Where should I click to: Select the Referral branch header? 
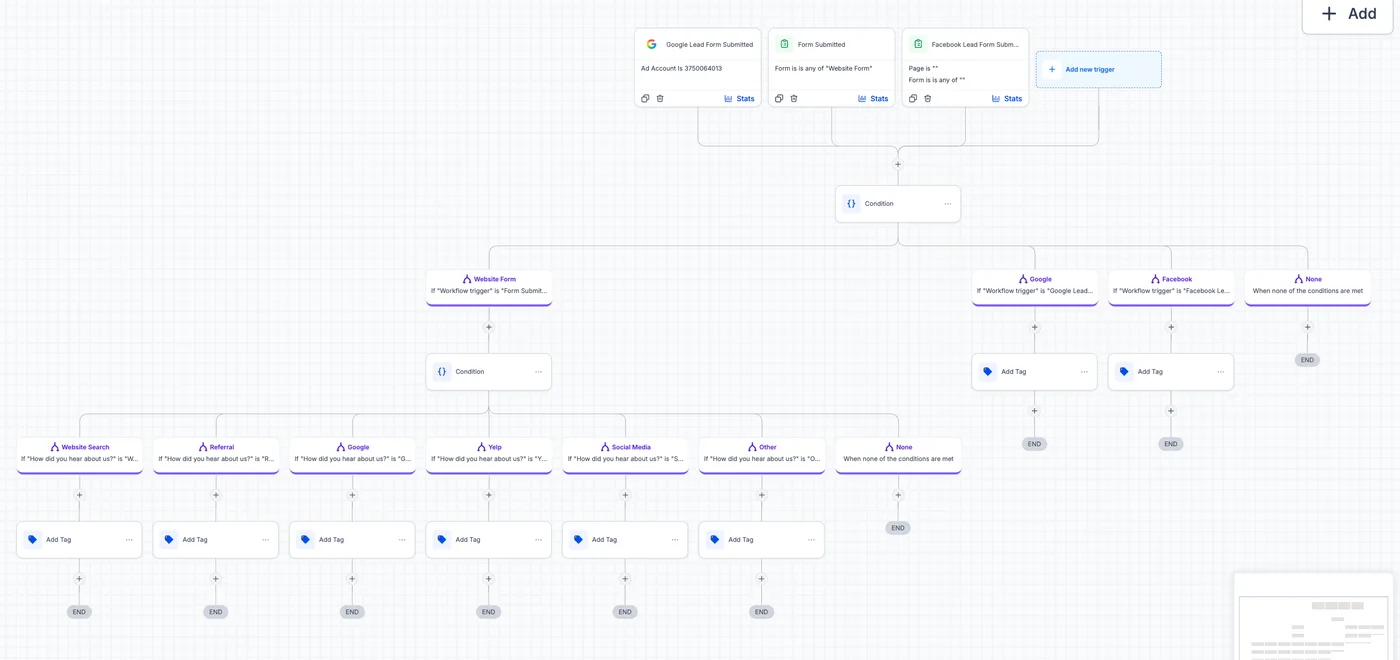[216, 454]
